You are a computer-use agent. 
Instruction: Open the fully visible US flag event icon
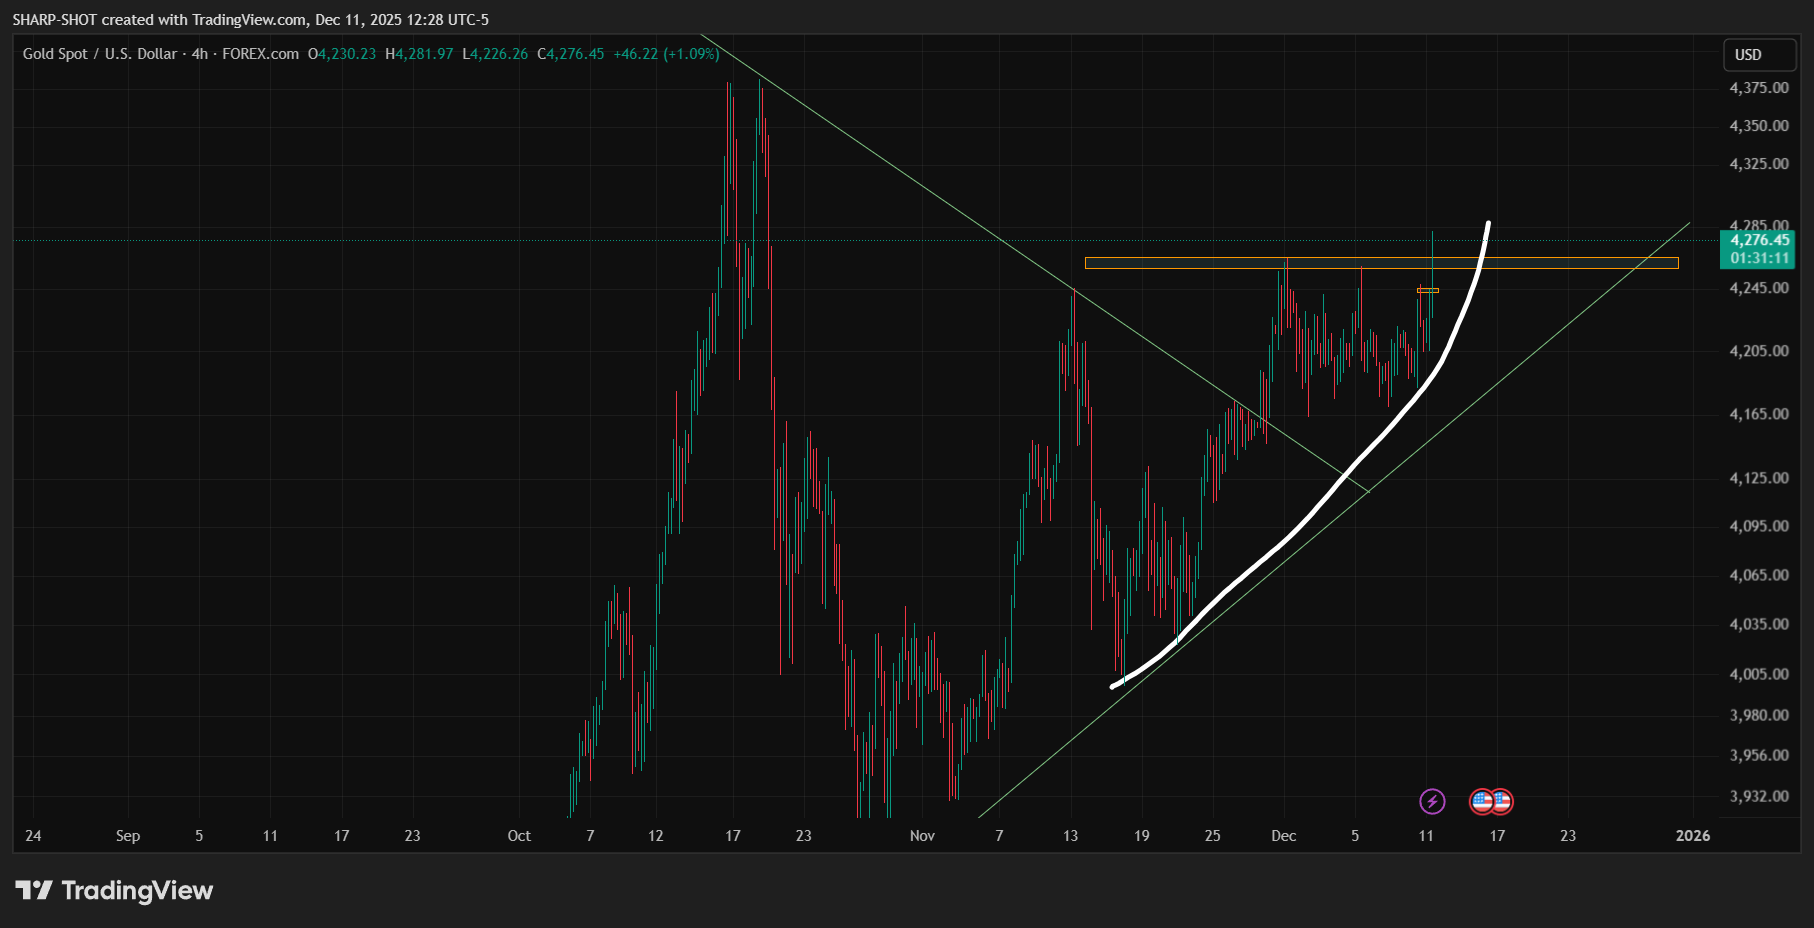[1482, 801]
